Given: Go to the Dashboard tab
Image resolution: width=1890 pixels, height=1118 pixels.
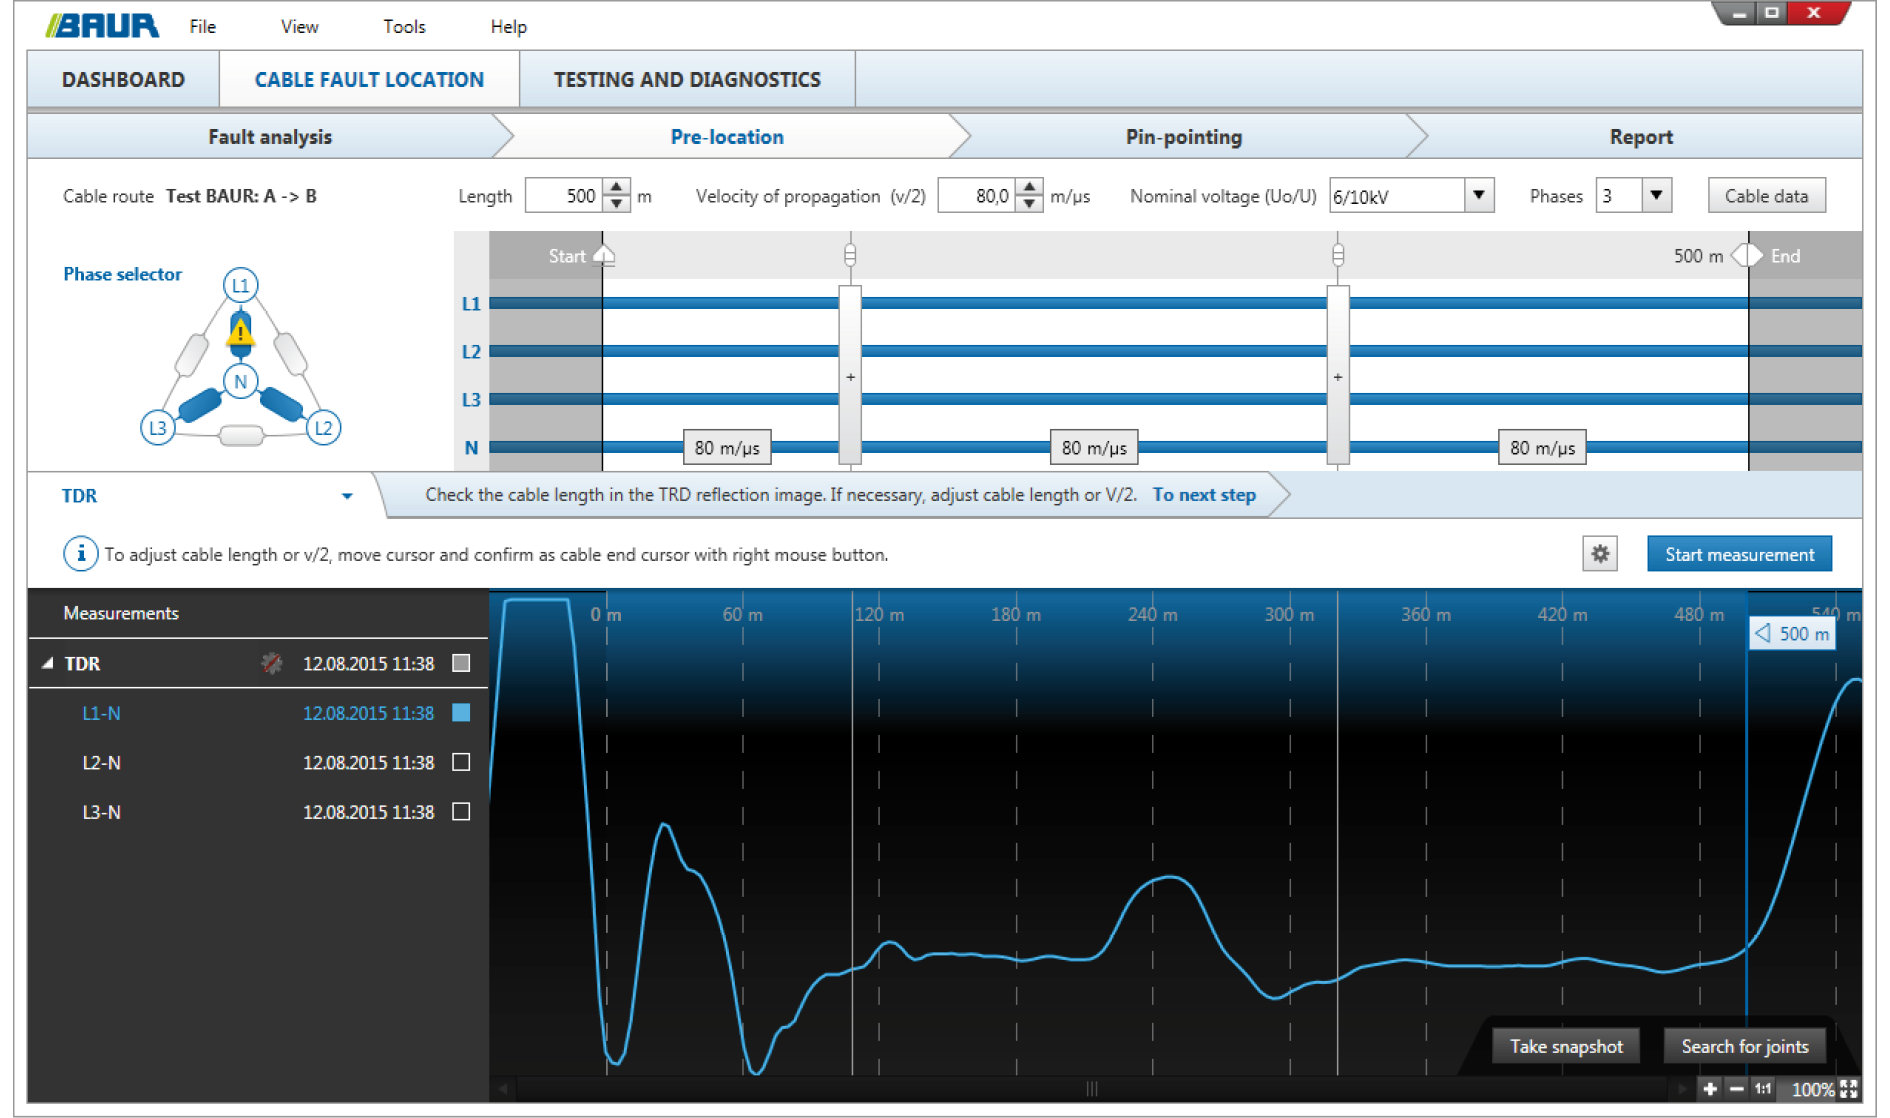Looking at the screenshot, I should 123,80.
